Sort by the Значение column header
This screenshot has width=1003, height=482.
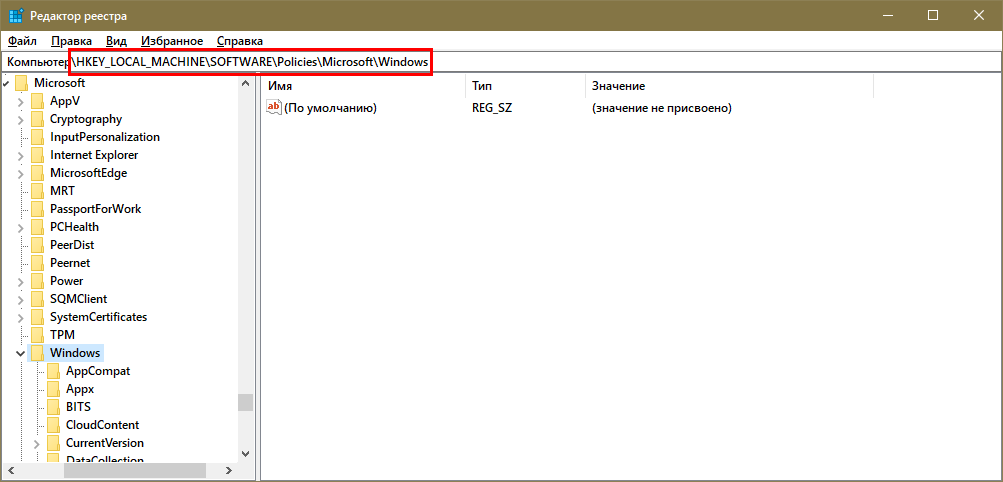(729, 86)
